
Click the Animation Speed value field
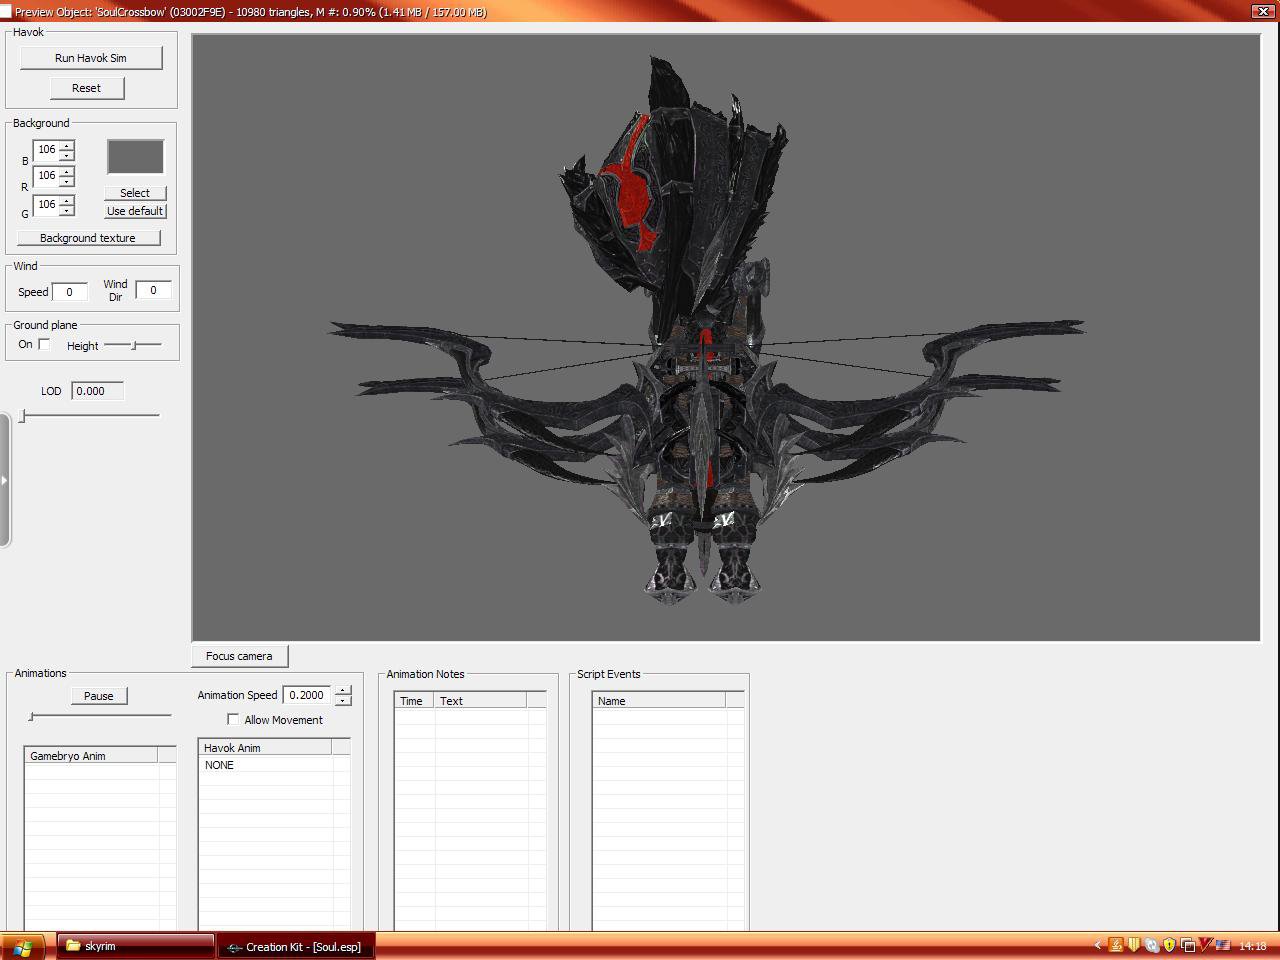point(308,695)
